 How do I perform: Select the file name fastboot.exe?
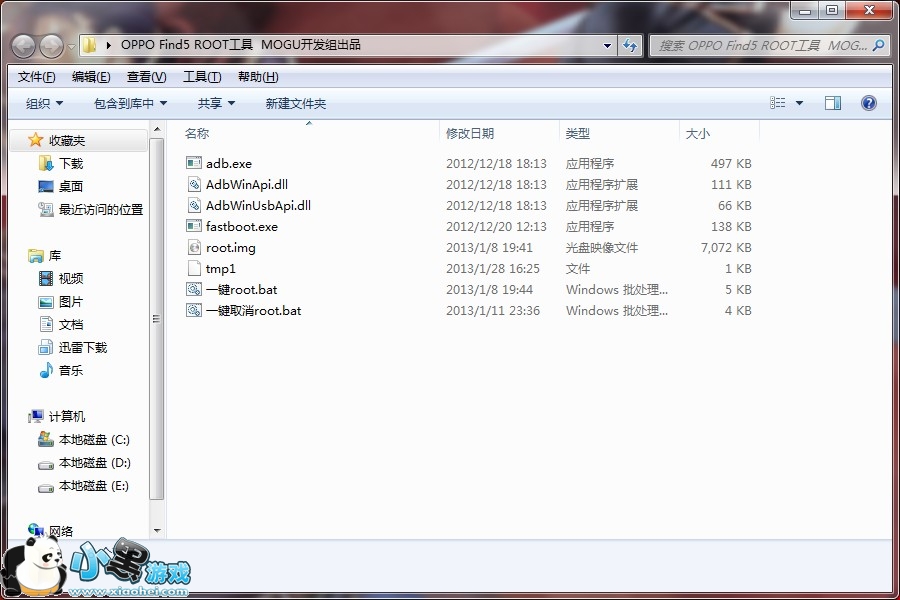pos(242,227)
